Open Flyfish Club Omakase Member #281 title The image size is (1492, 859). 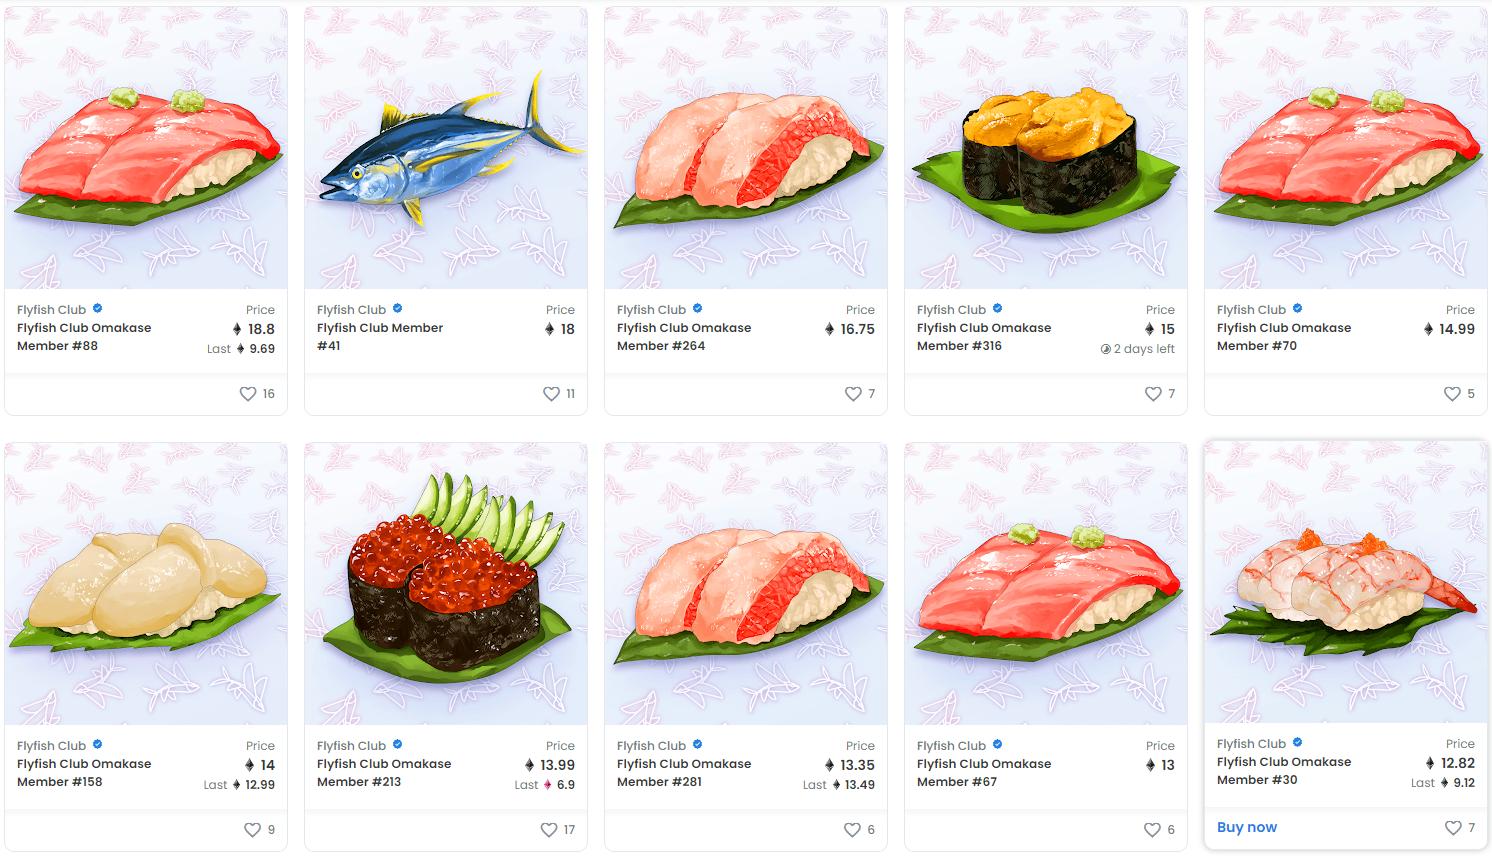point(684,773)
